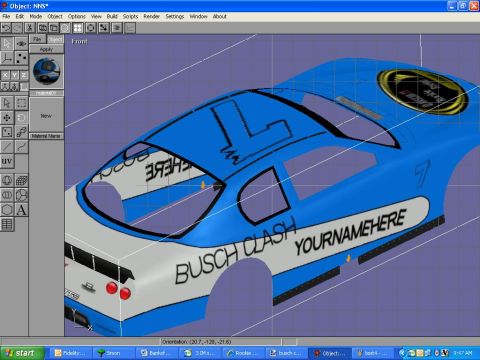Click the Redo icon in the top toolbar
This screenshot has height=360, width=480.
tap(17, 28)
